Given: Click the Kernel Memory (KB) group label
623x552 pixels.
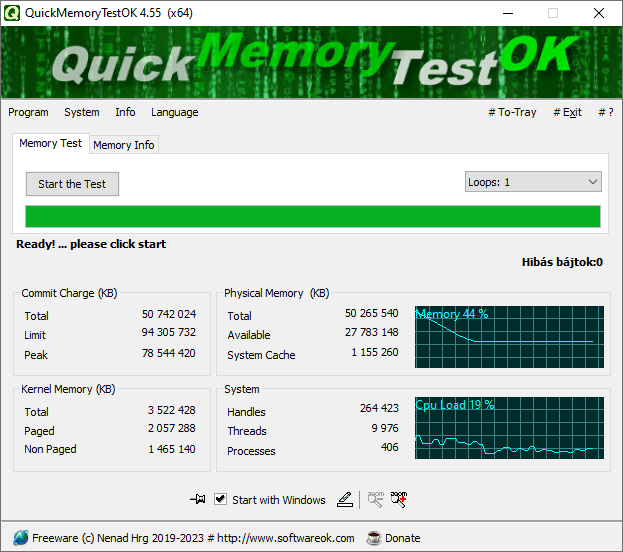Looking at the screenshot, I should pos(68,389).
